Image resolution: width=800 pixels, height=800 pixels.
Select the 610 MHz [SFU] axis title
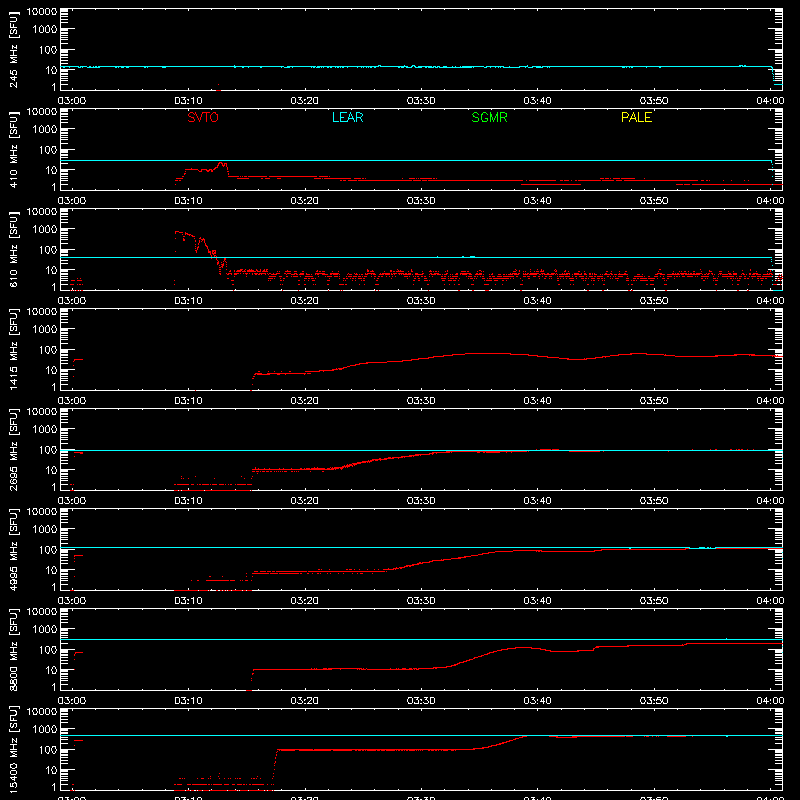point(13,249)
